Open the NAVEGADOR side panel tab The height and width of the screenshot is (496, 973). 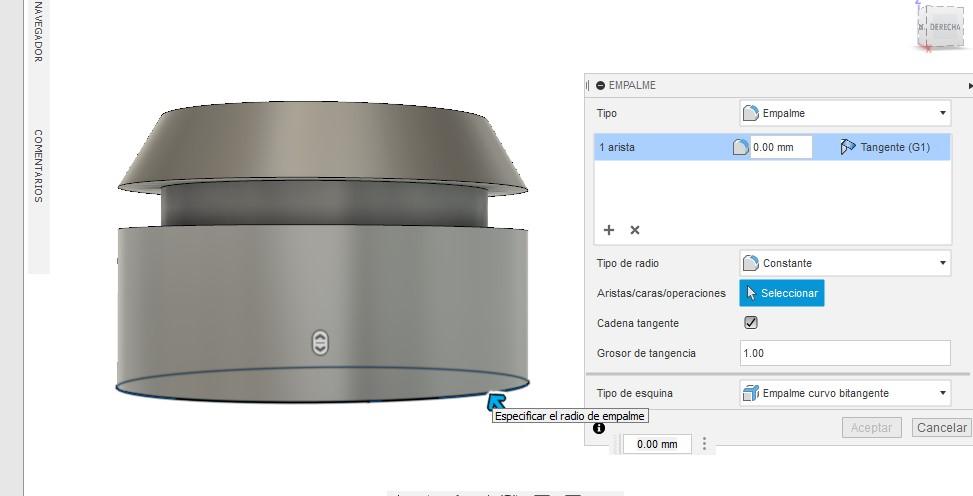point(38,31)
